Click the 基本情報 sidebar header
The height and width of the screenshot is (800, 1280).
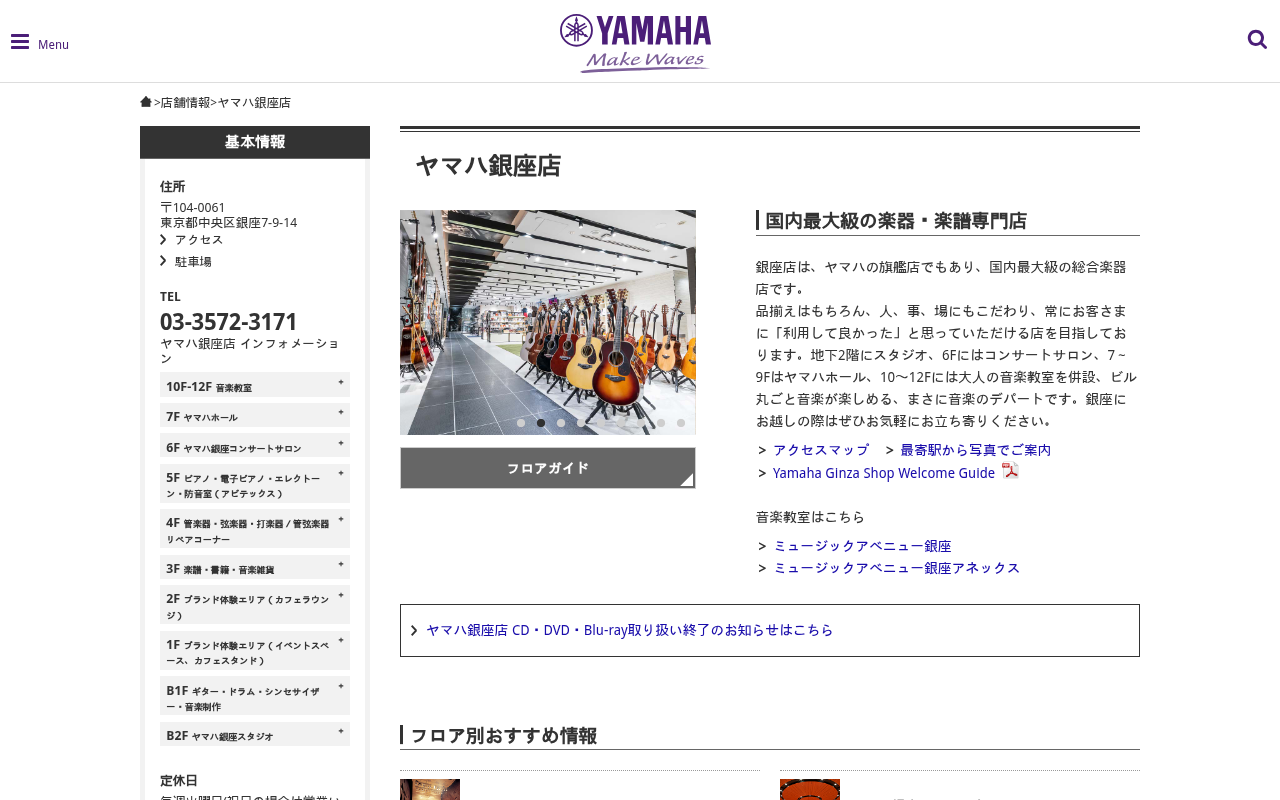click(x=255, y=142)
